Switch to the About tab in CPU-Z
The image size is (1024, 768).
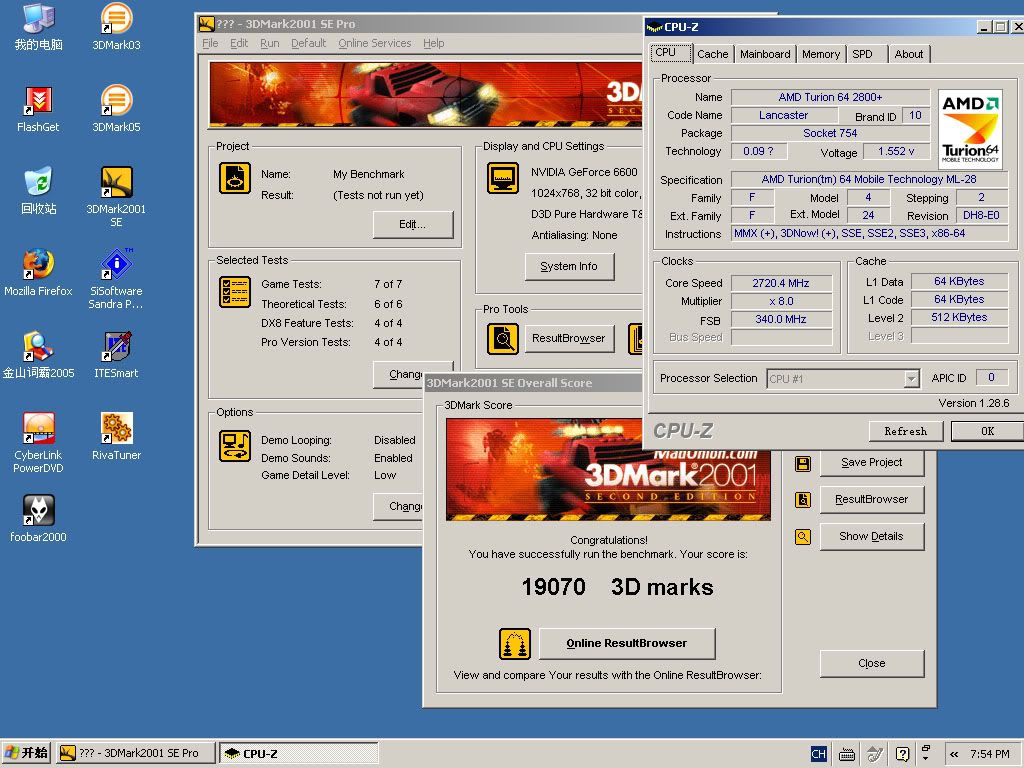tap(908, 54)
